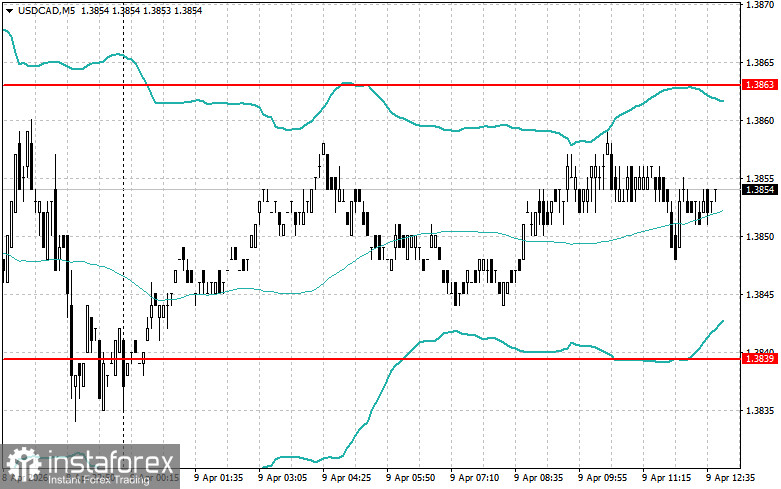781x489 pixels.
Task: Click the 9 Apr 08:35 time label
Action: 538,478
